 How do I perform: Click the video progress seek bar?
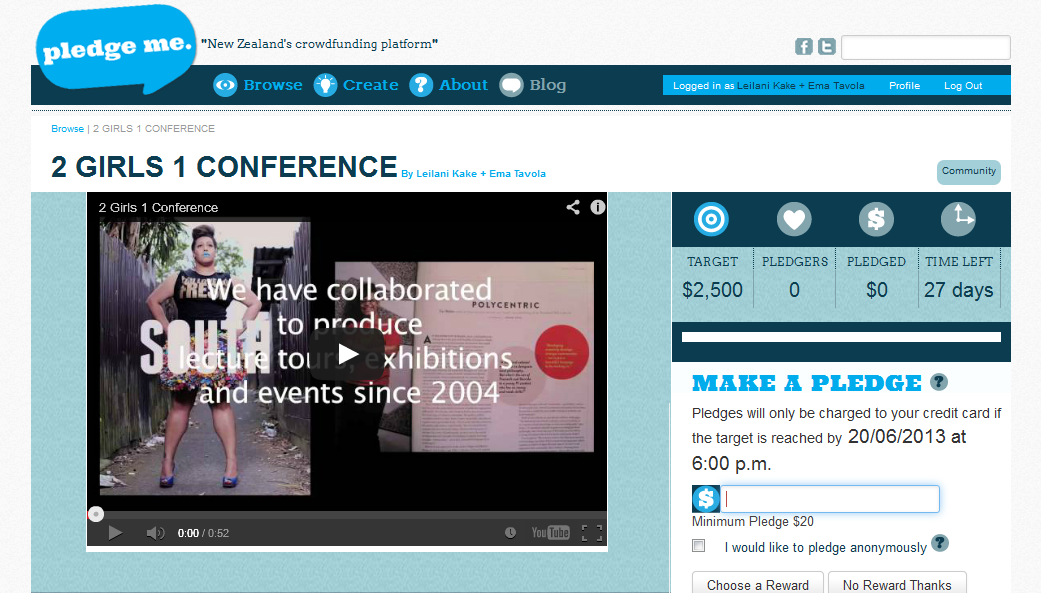click(x=346, y=514)
